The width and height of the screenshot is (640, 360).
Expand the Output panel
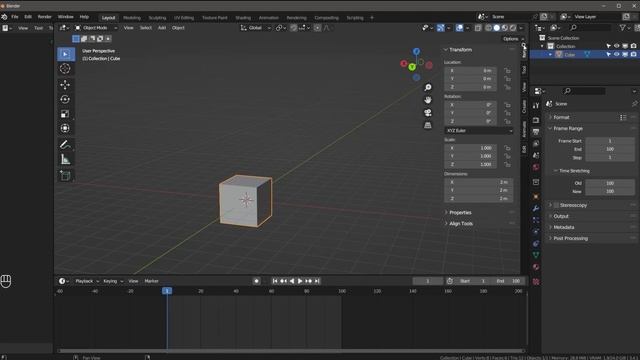[x=561, y=216]
